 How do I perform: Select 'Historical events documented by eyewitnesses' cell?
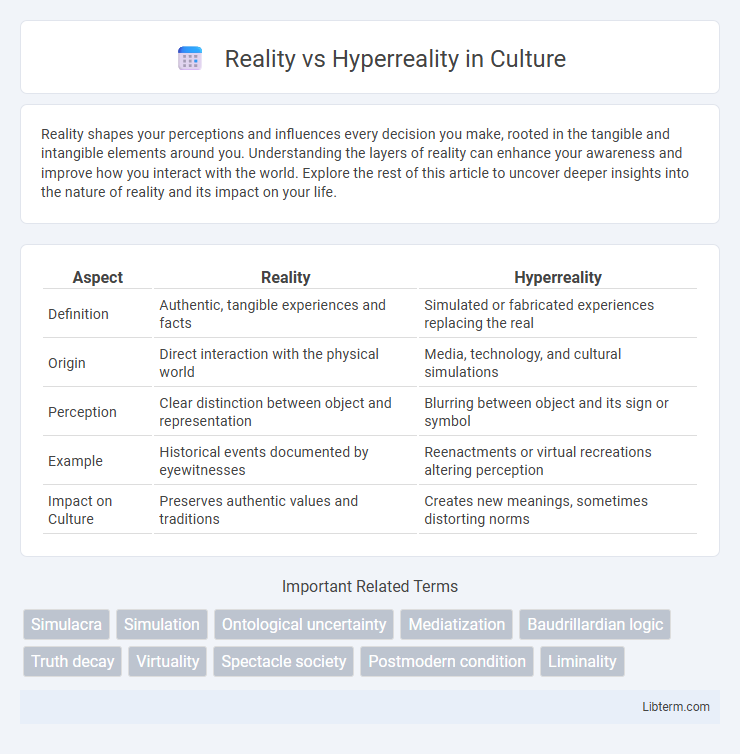click(x=285, y=461)
